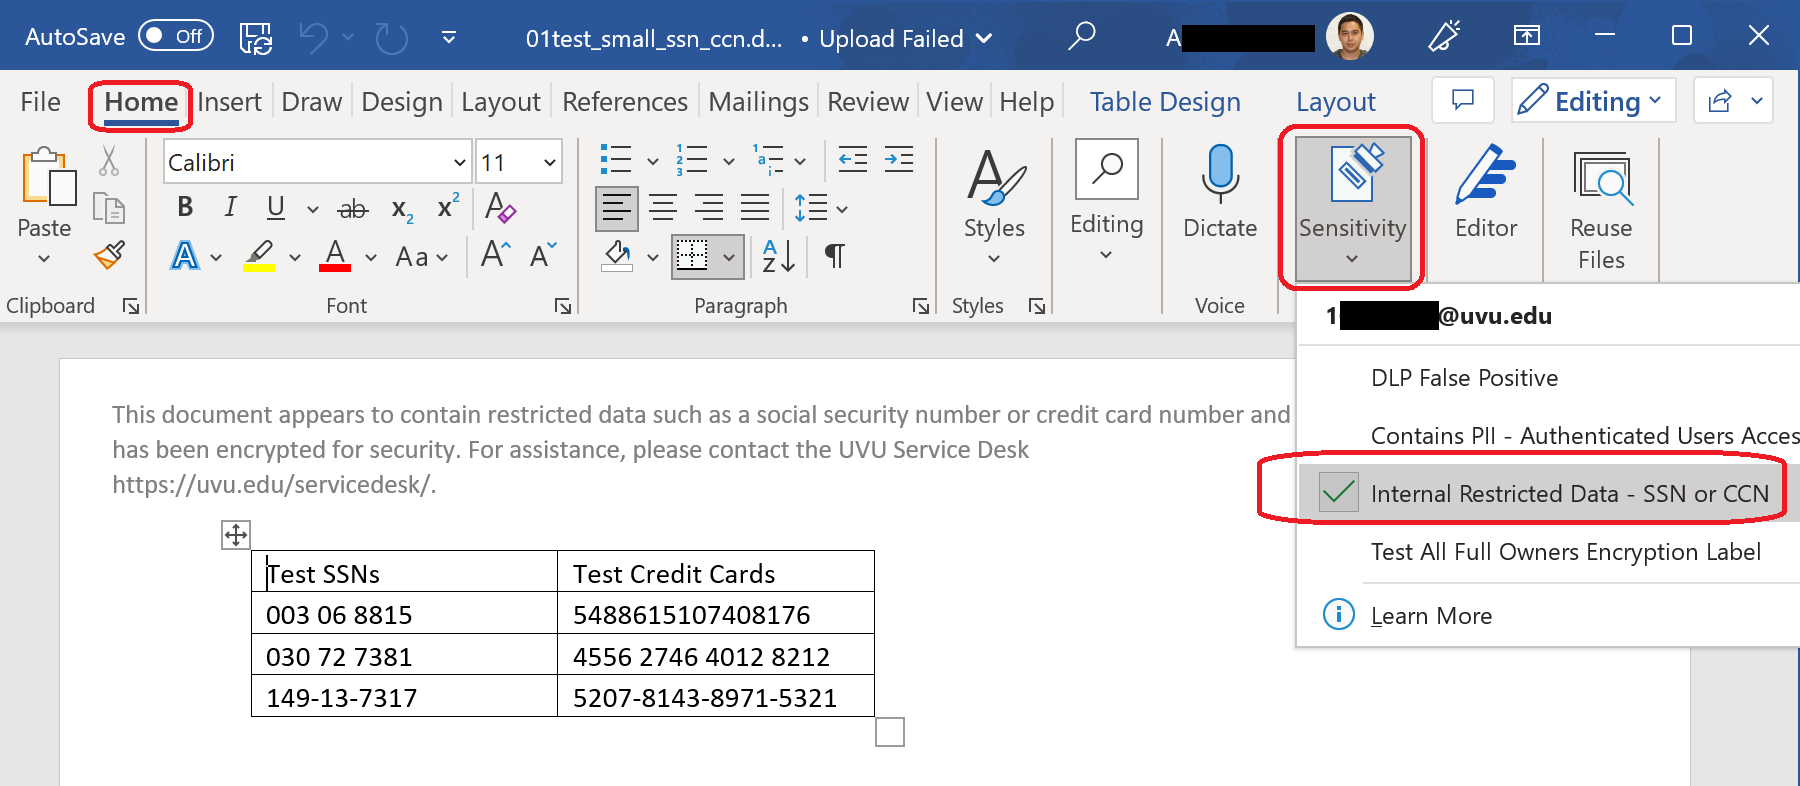Open the File menu
This screenshot has height=786, width=1800.
coord(40,102)
